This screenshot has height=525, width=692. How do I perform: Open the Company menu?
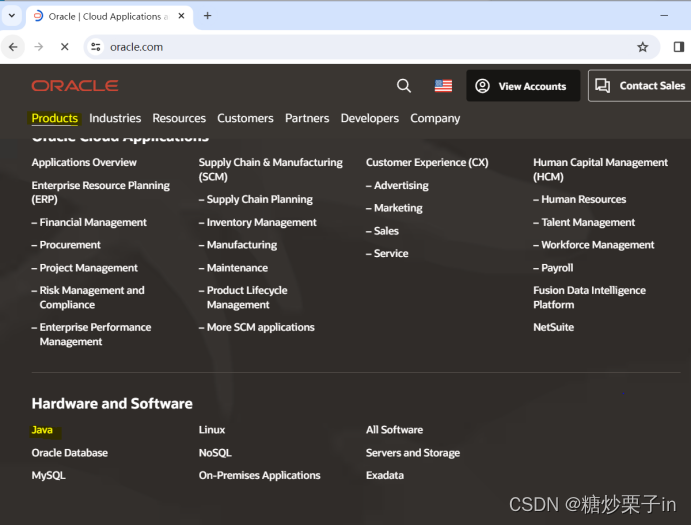coord(435,118)
